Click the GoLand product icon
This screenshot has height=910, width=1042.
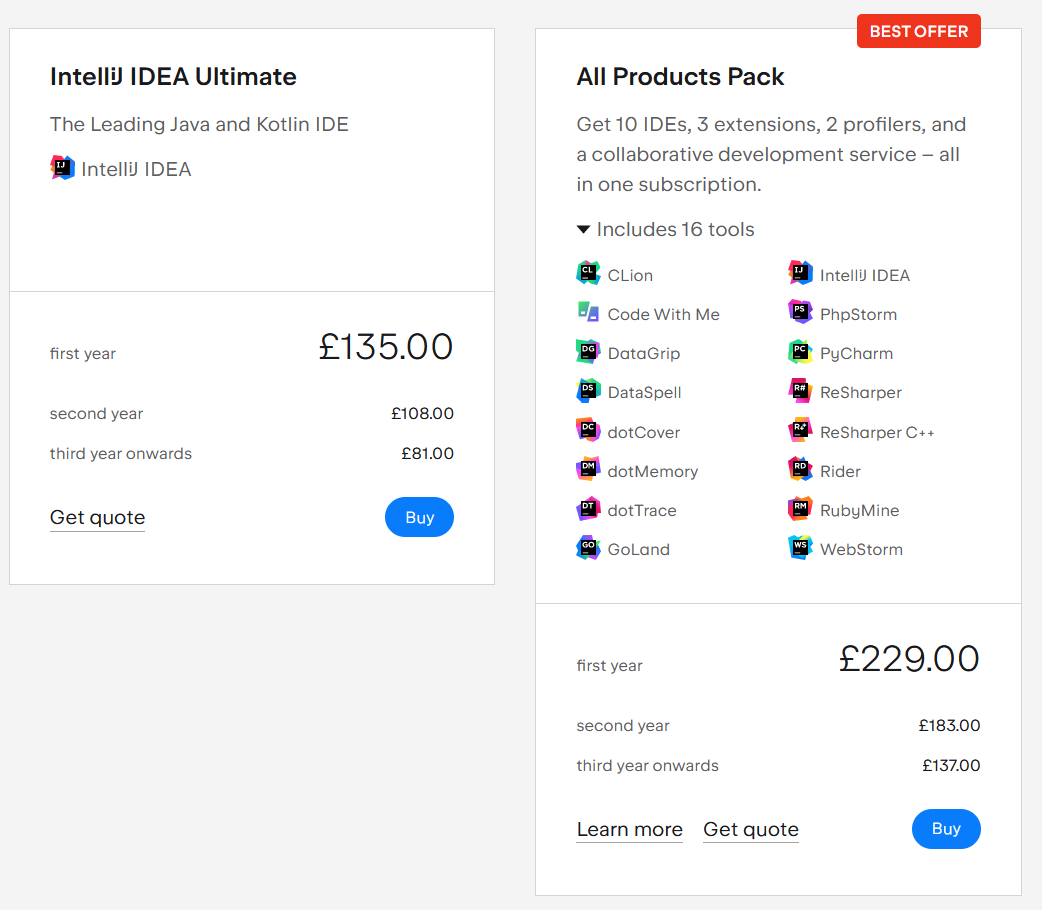(588, 548)
